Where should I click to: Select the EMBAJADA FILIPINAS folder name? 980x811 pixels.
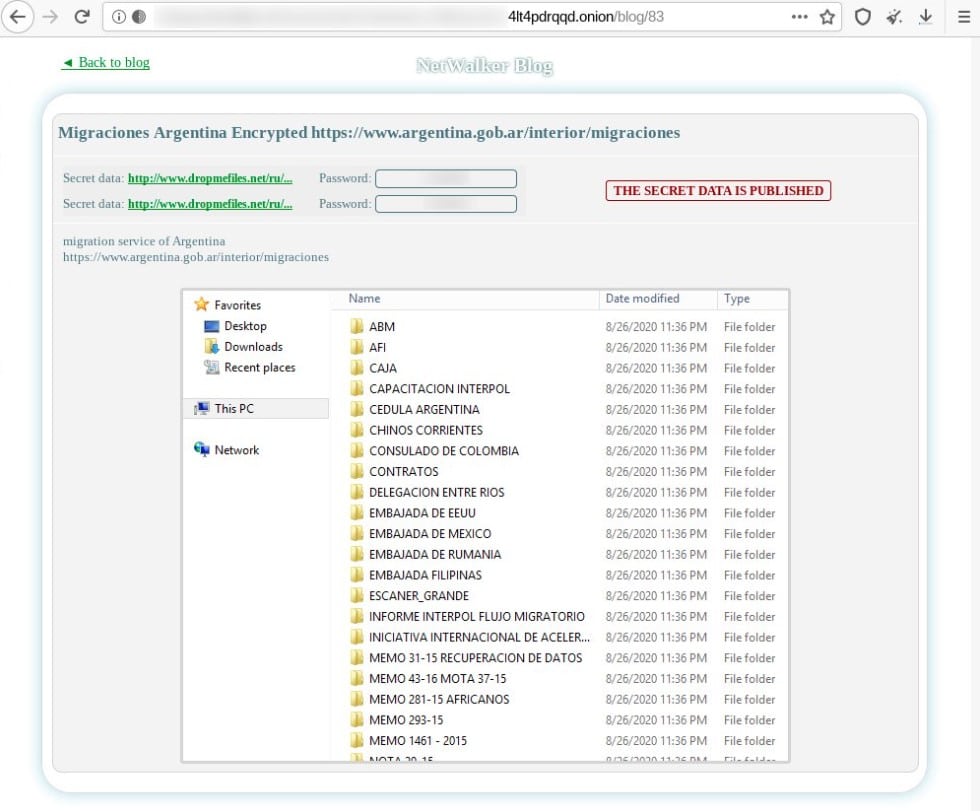[x=425, y=575]
